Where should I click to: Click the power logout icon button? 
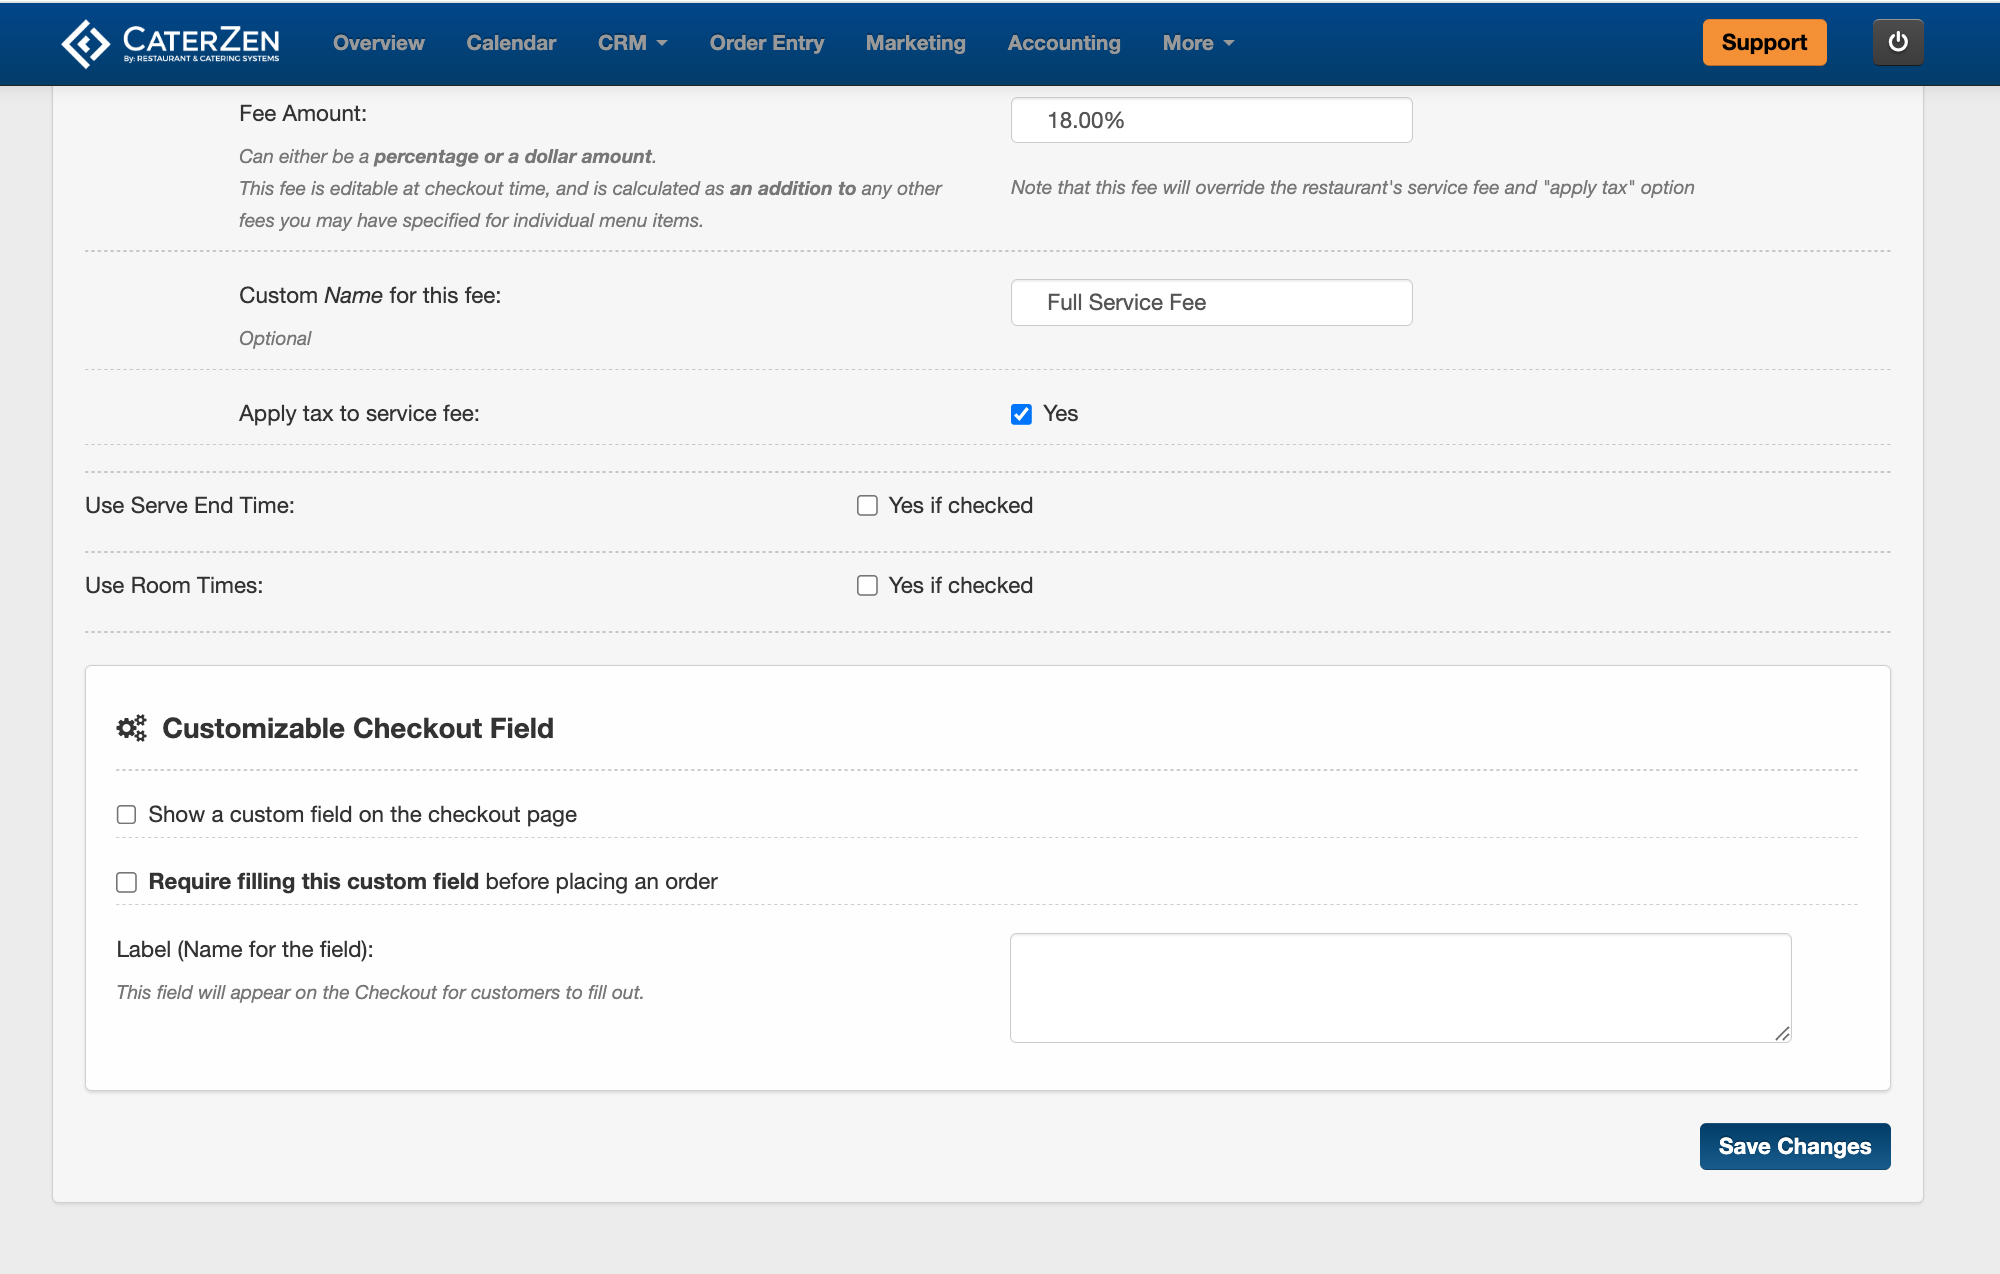1897,43
